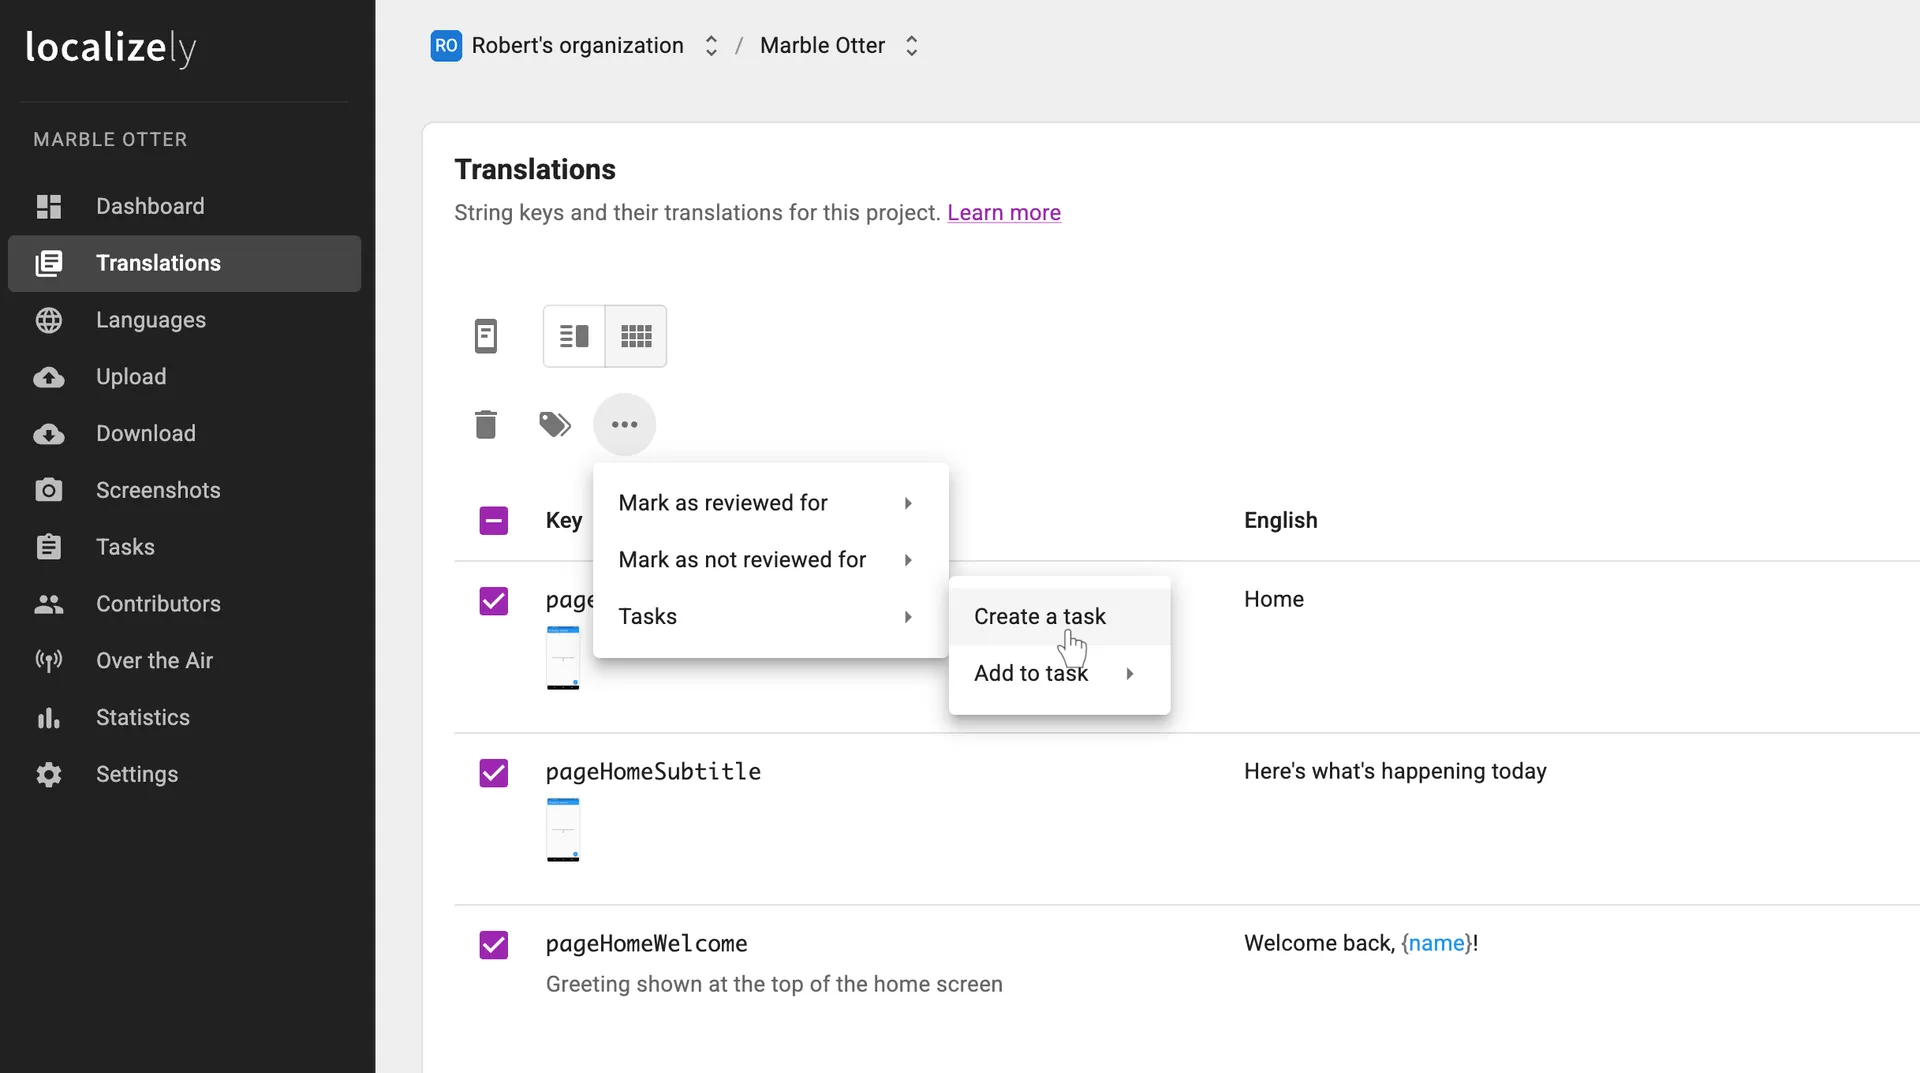Viewport: 1920px width, 1073px height.
Task: Expand Mark as reviewed for submenu
Action: [770, 503]
